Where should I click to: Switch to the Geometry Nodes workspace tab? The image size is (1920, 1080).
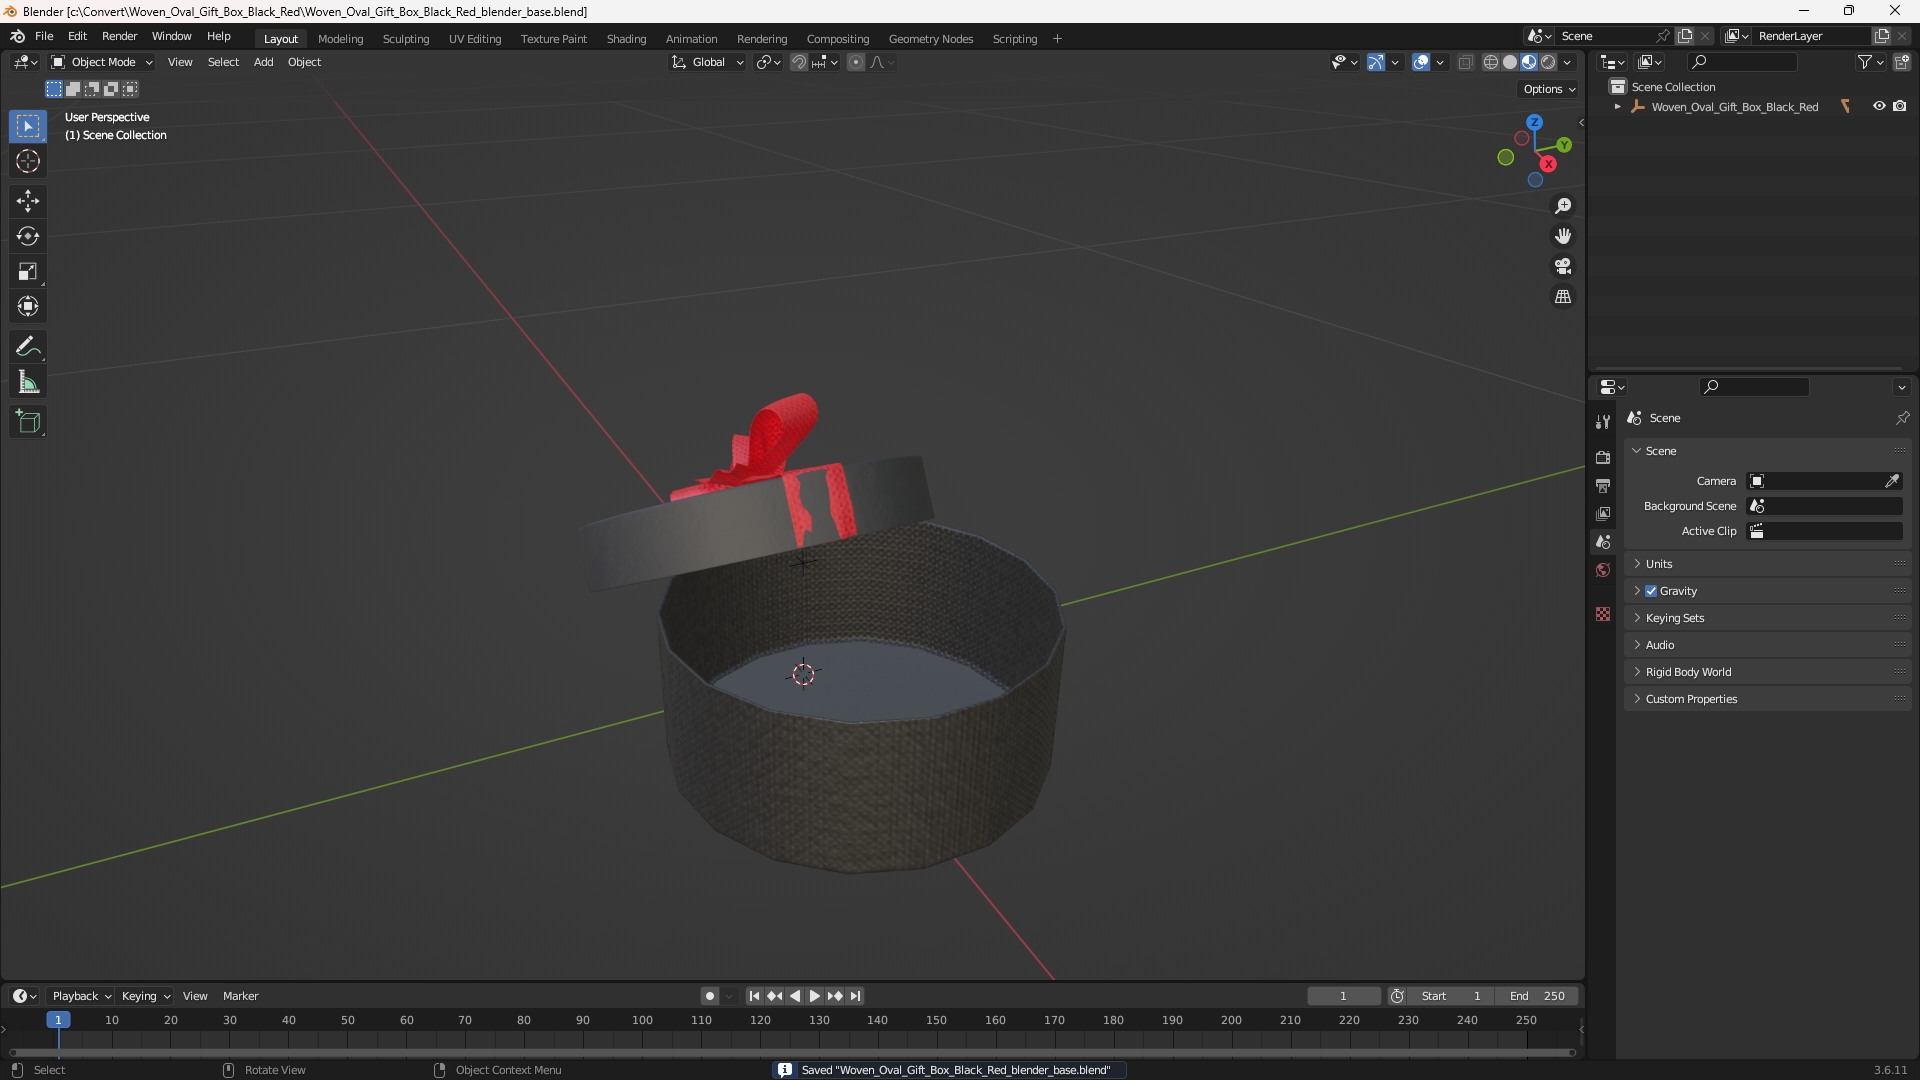click(x=930, y=39)
